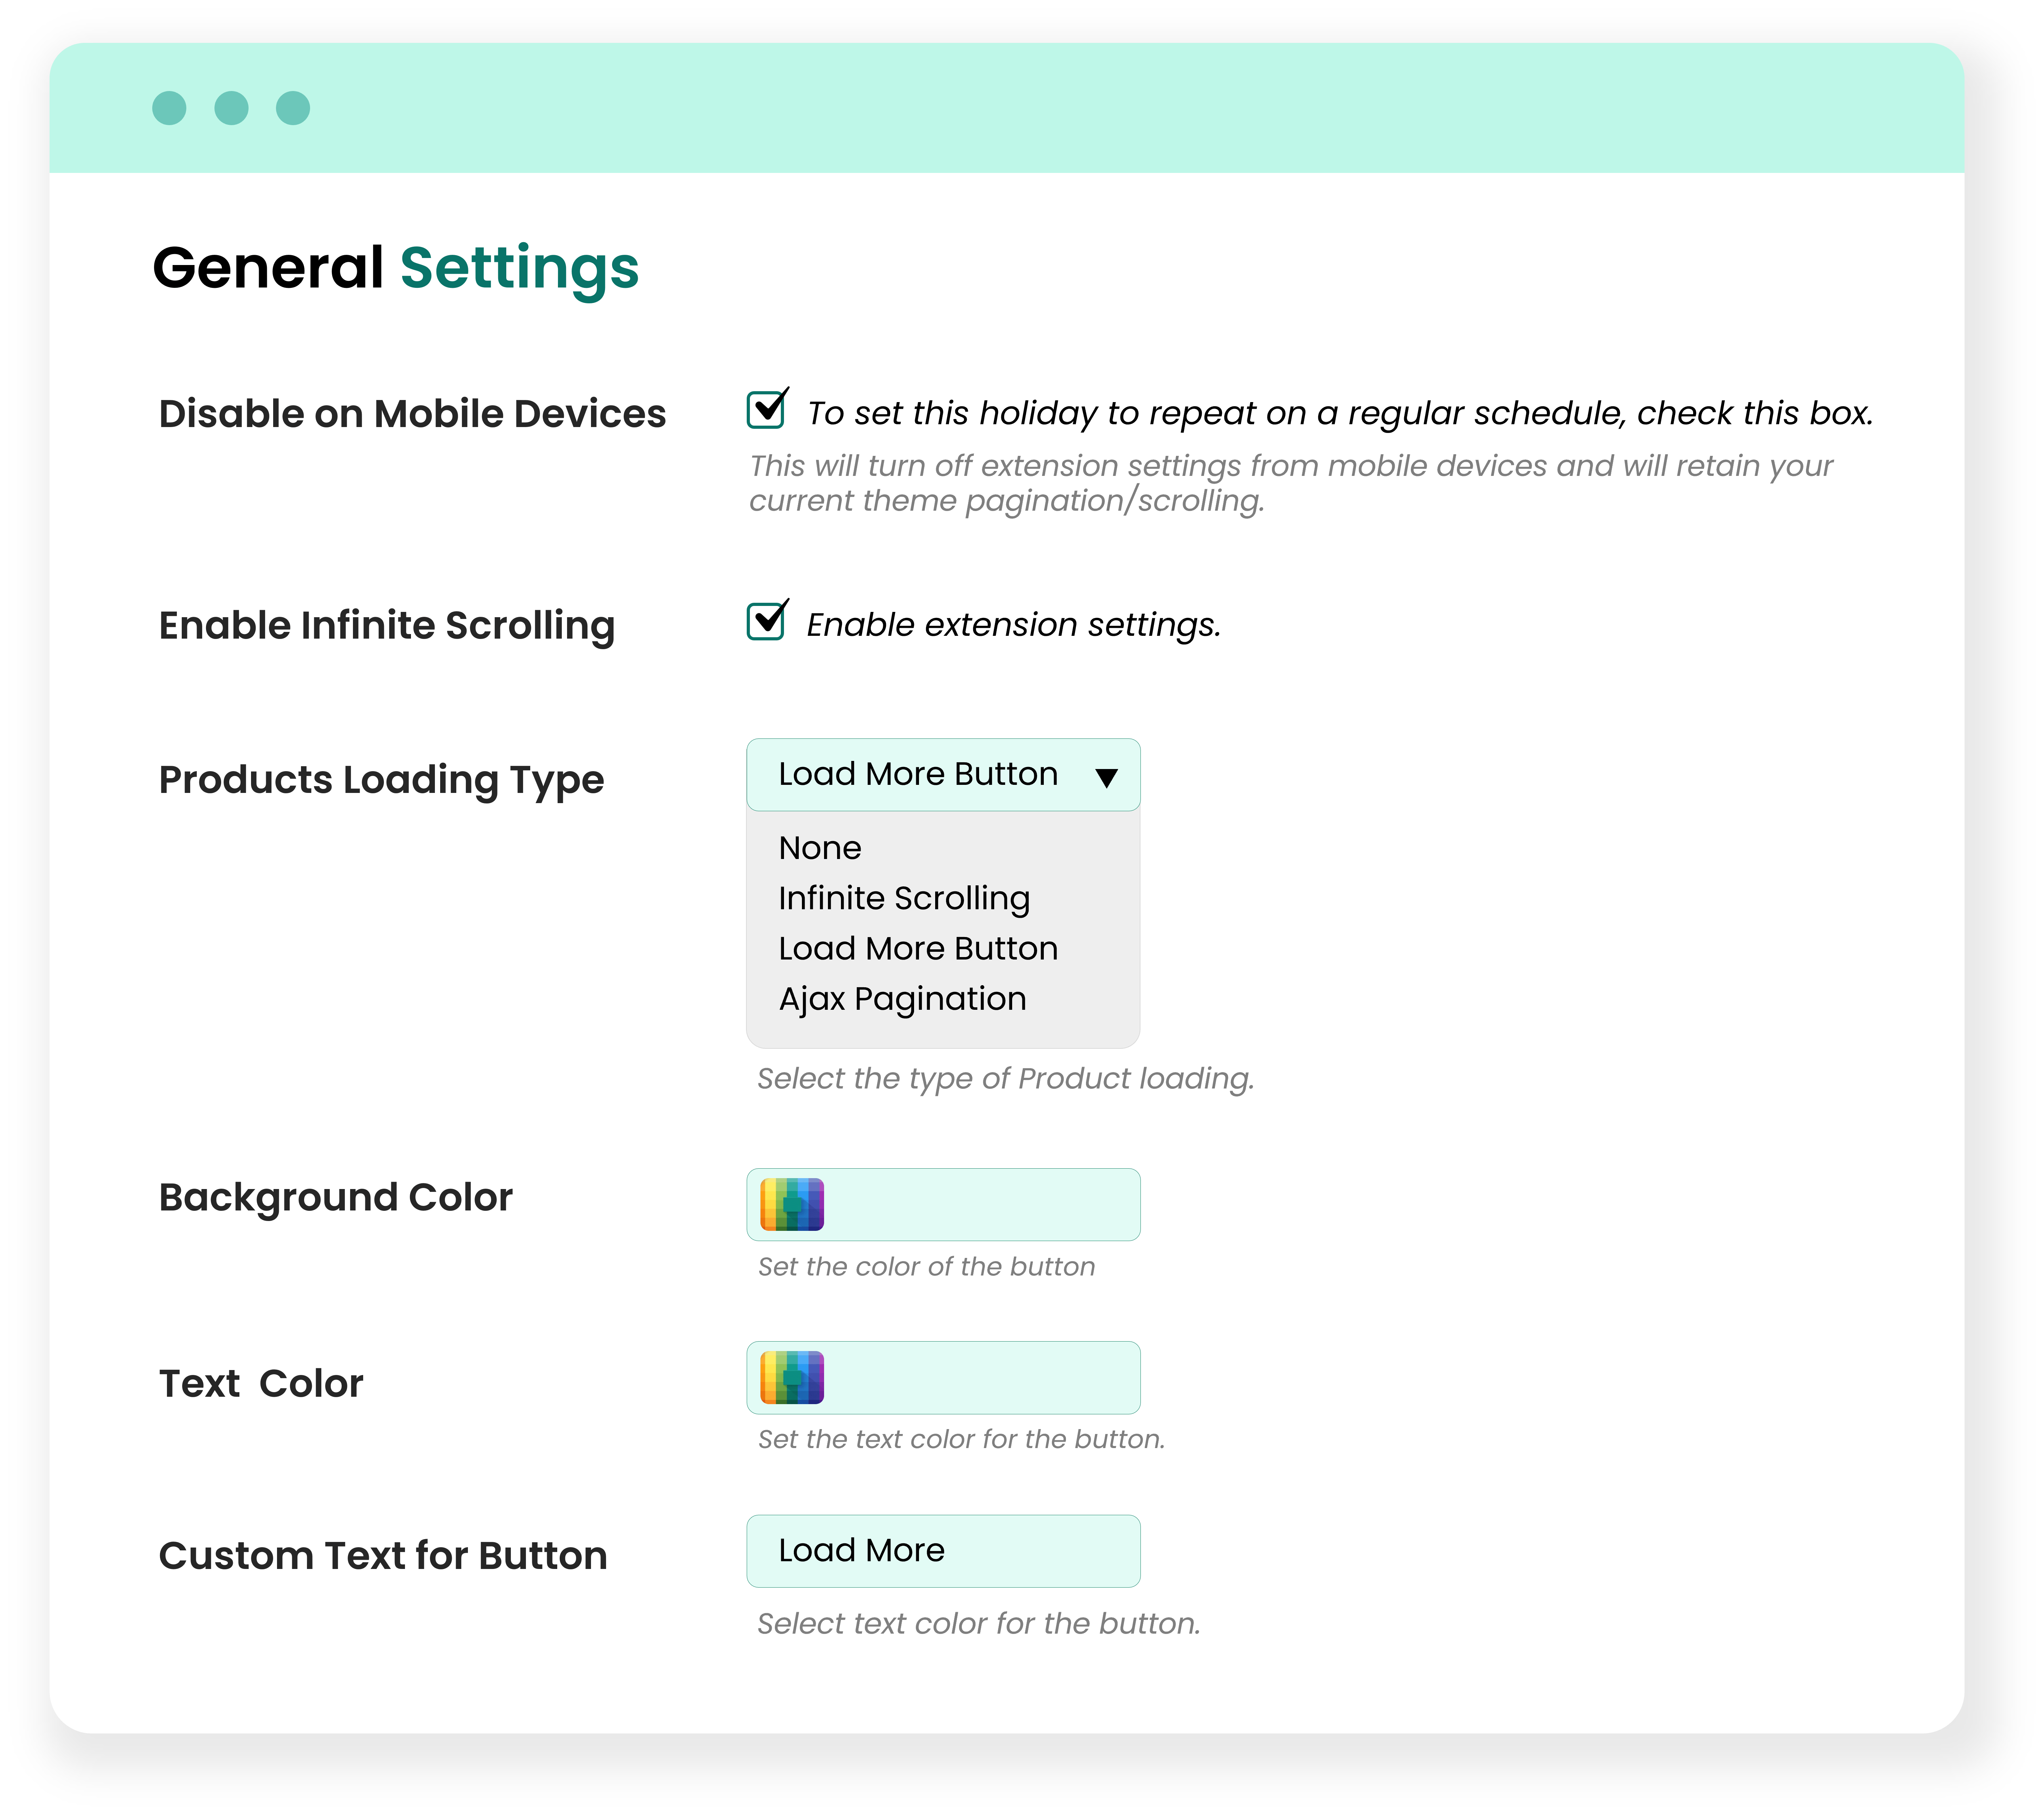Select Infinite Scrolling option in list
The height and width of the screenshot is (1815, 2044).
[x=904, y=898]
